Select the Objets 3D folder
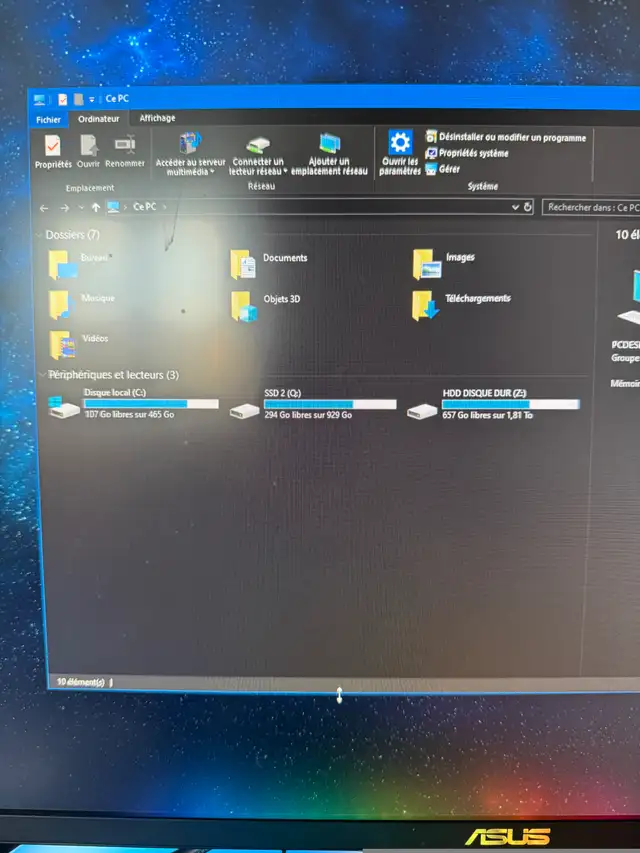640x853 pixels. tap(266, 306)
